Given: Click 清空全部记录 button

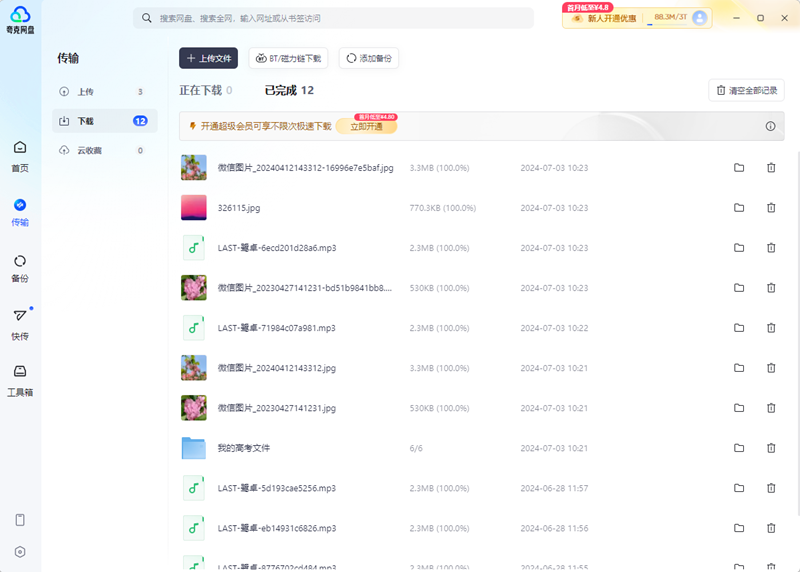Looking at the screenshot, I should (746, 90).
